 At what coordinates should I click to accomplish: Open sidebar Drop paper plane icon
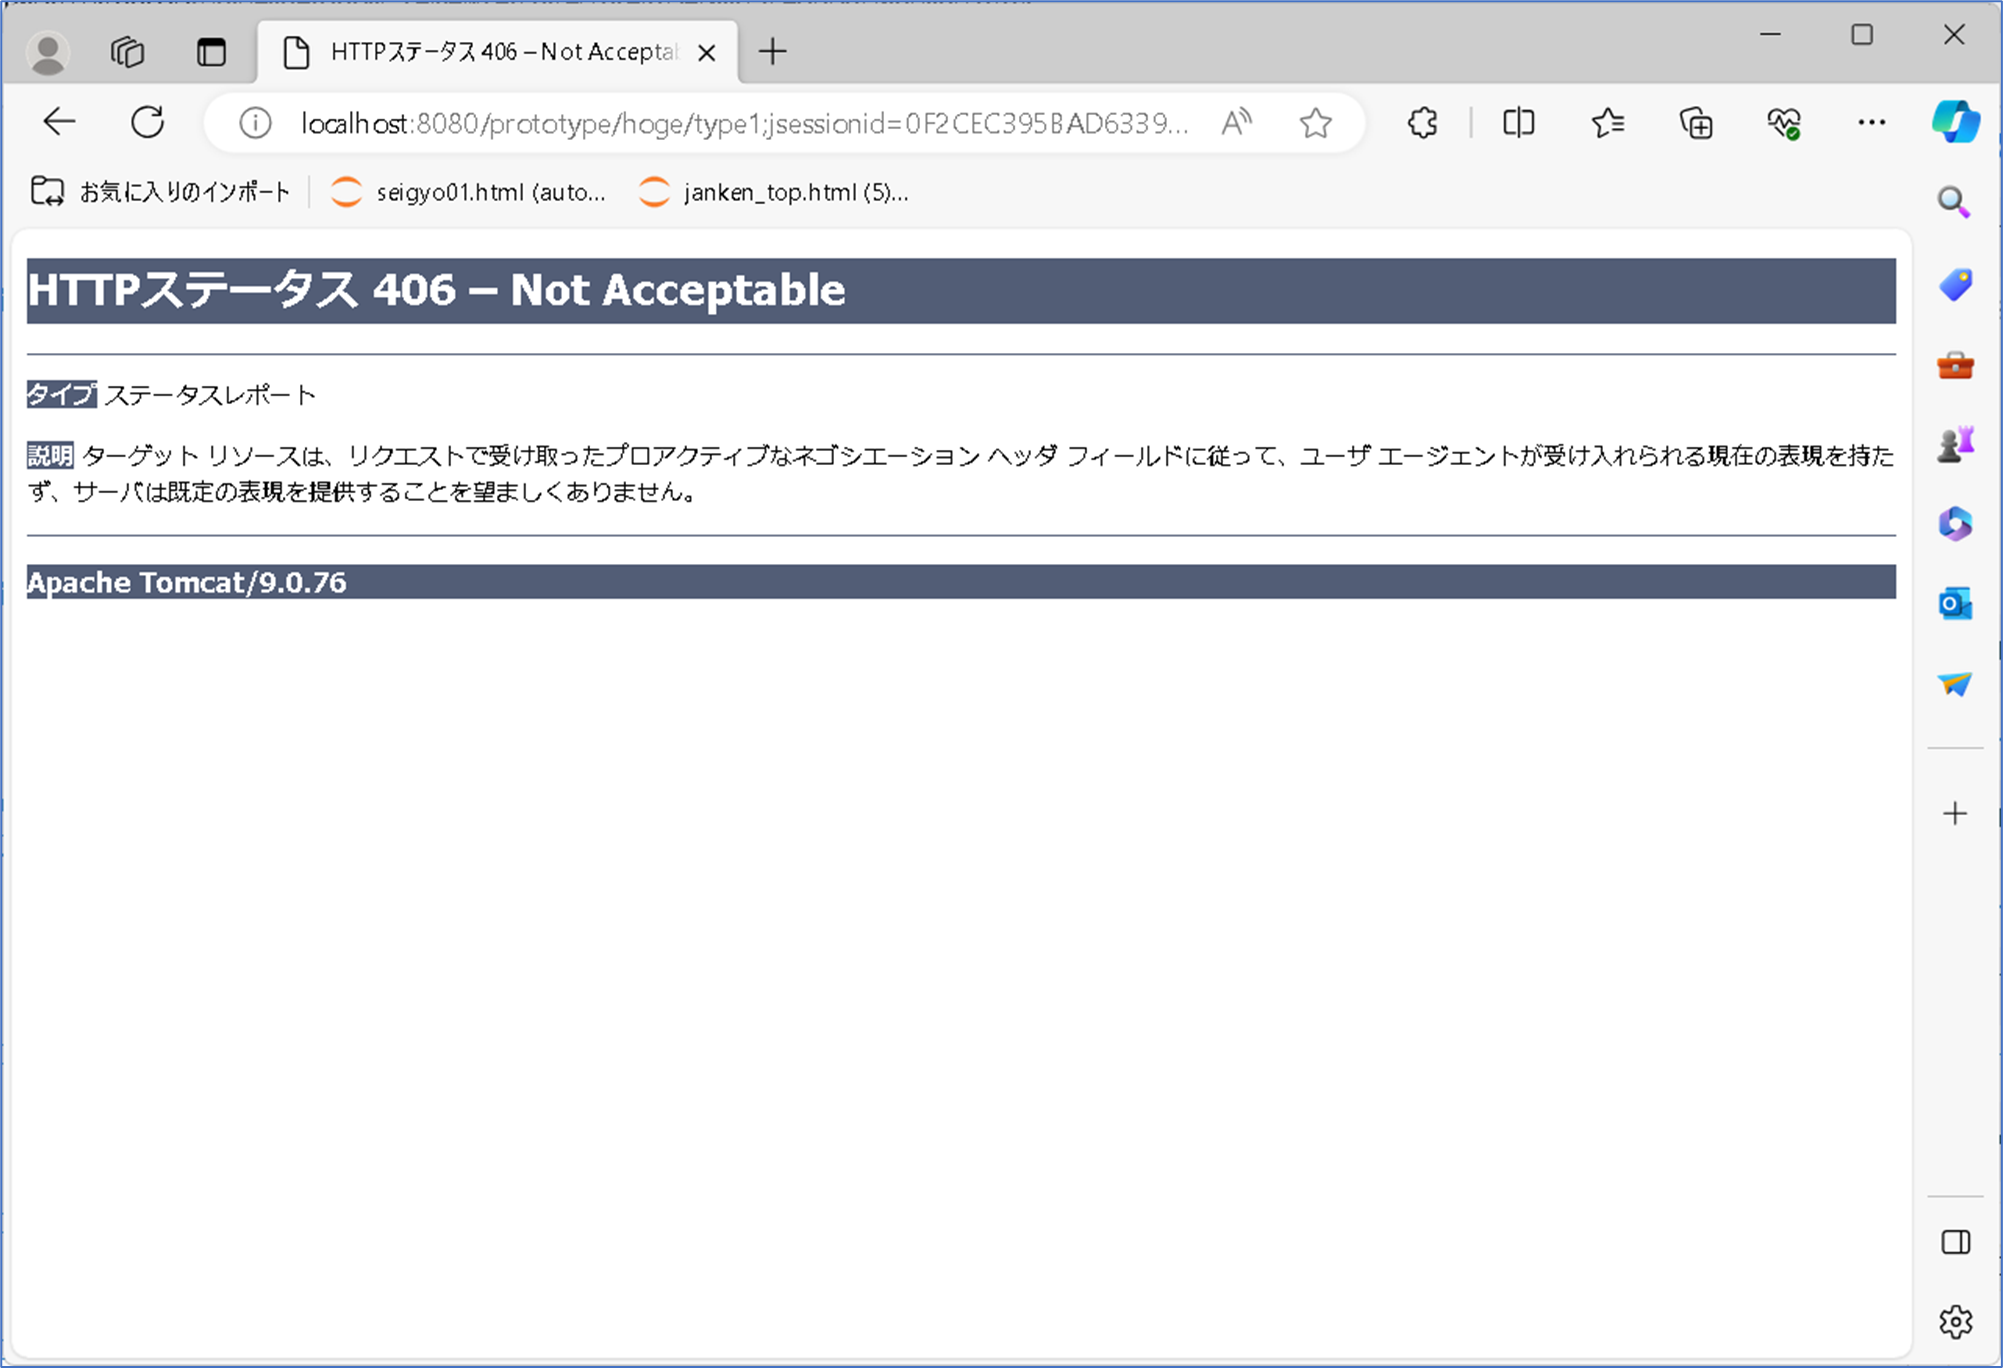(x=1955, y=684)
